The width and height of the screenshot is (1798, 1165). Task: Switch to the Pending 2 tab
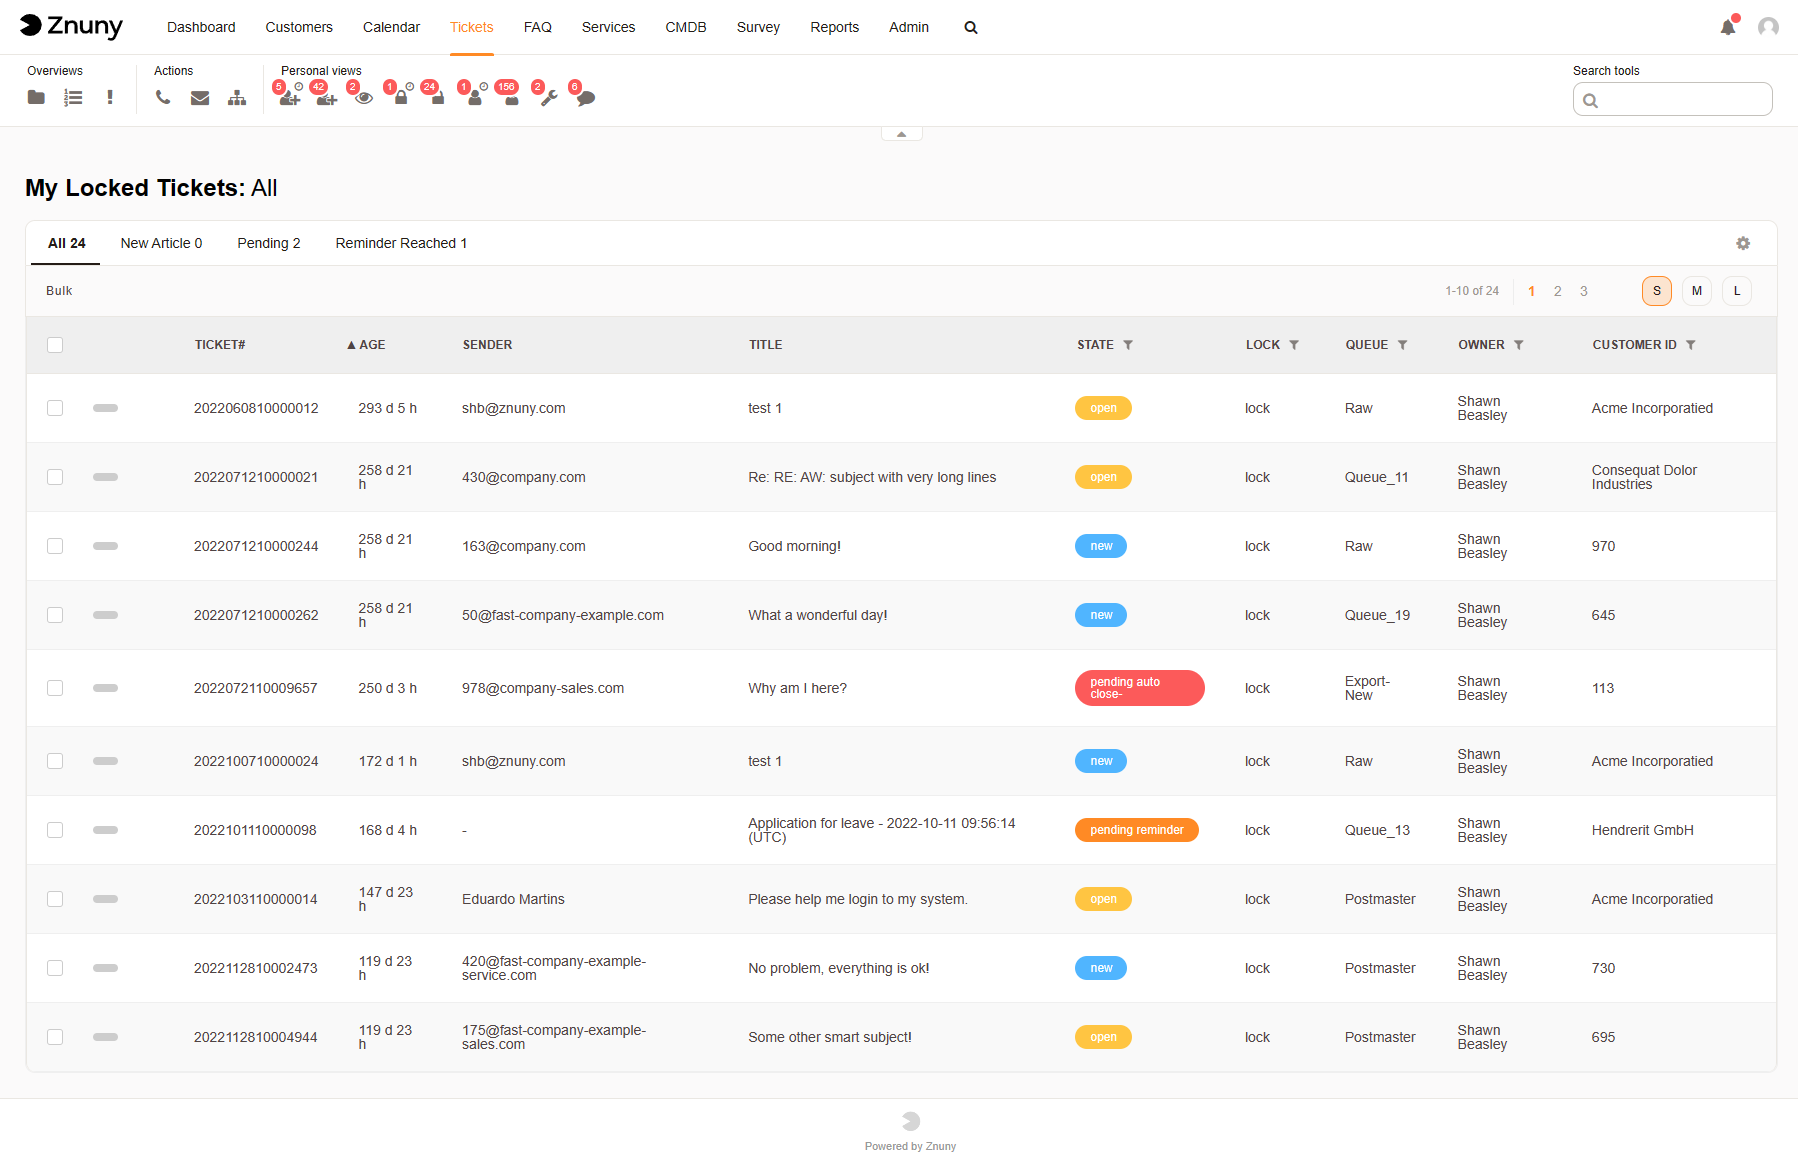coord(268,243)
